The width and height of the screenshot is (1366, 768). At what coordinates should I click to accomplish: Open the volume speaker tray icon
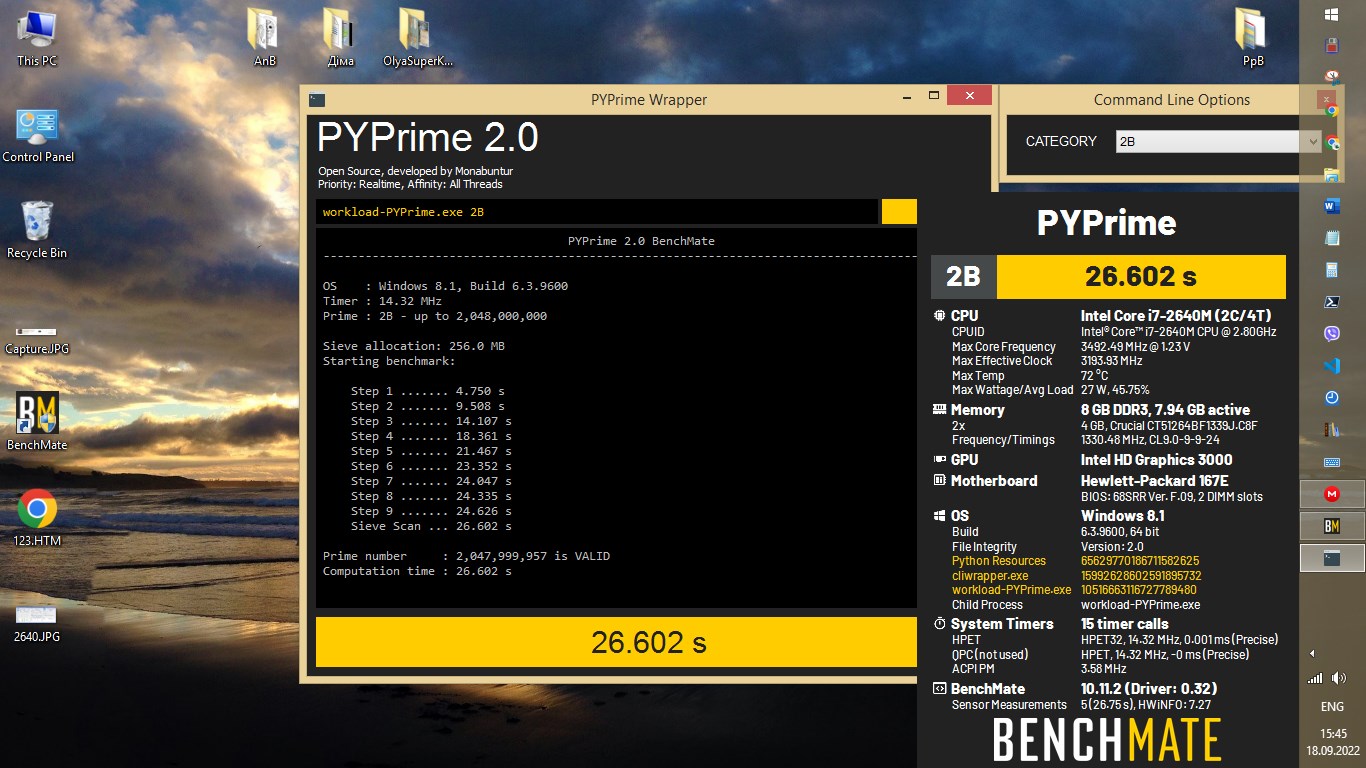pos(1339,678)
